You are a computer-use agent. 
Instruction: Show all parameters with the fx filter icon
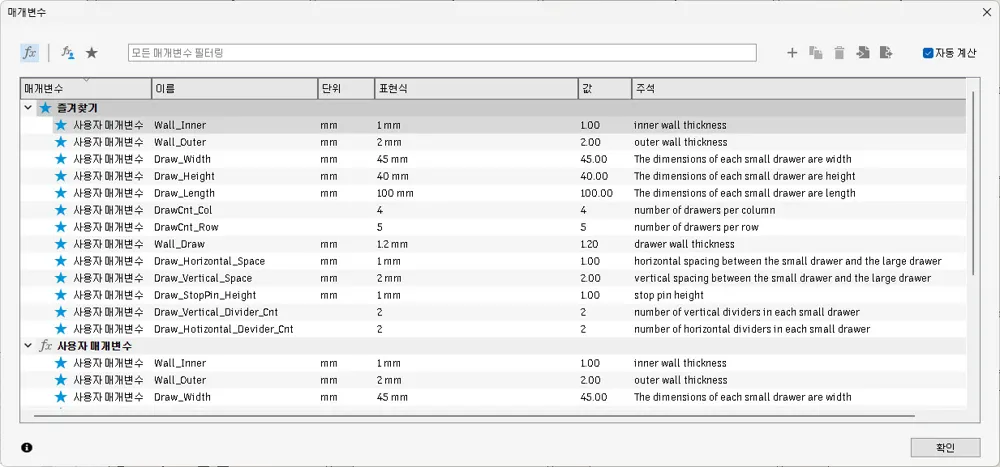point(29,53)
